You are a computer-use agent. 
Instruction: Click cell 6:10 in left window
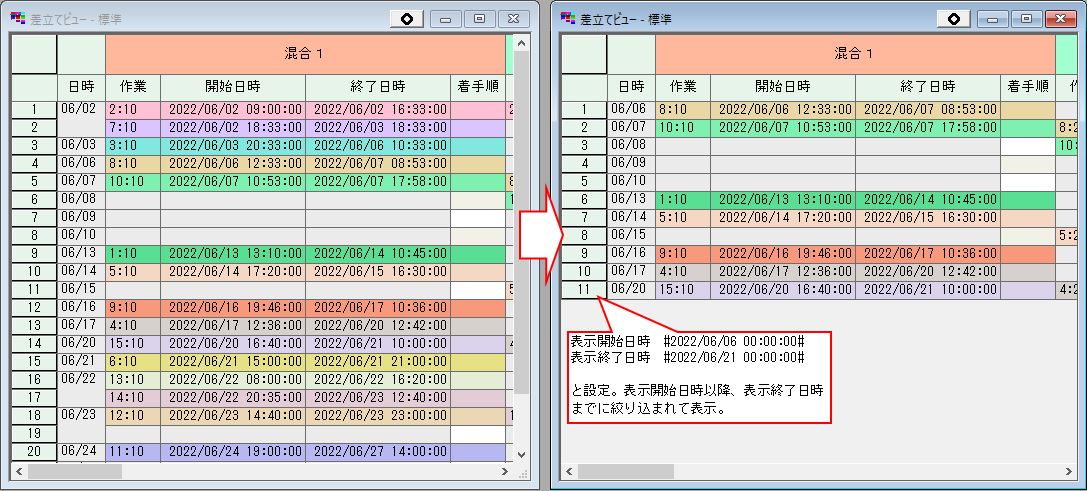(133, 363)
